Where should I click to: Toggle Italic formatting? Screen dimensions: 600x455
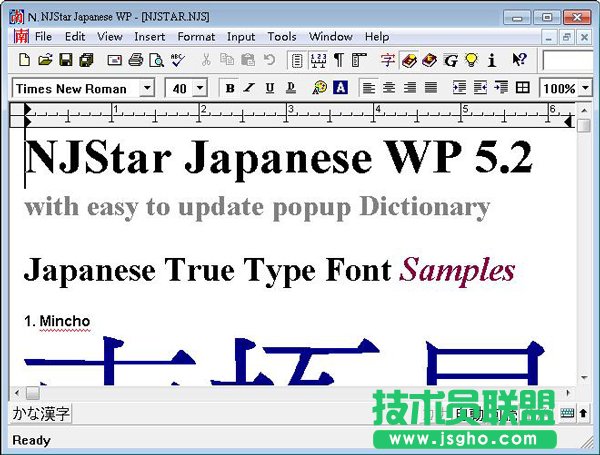click(249, 88)
